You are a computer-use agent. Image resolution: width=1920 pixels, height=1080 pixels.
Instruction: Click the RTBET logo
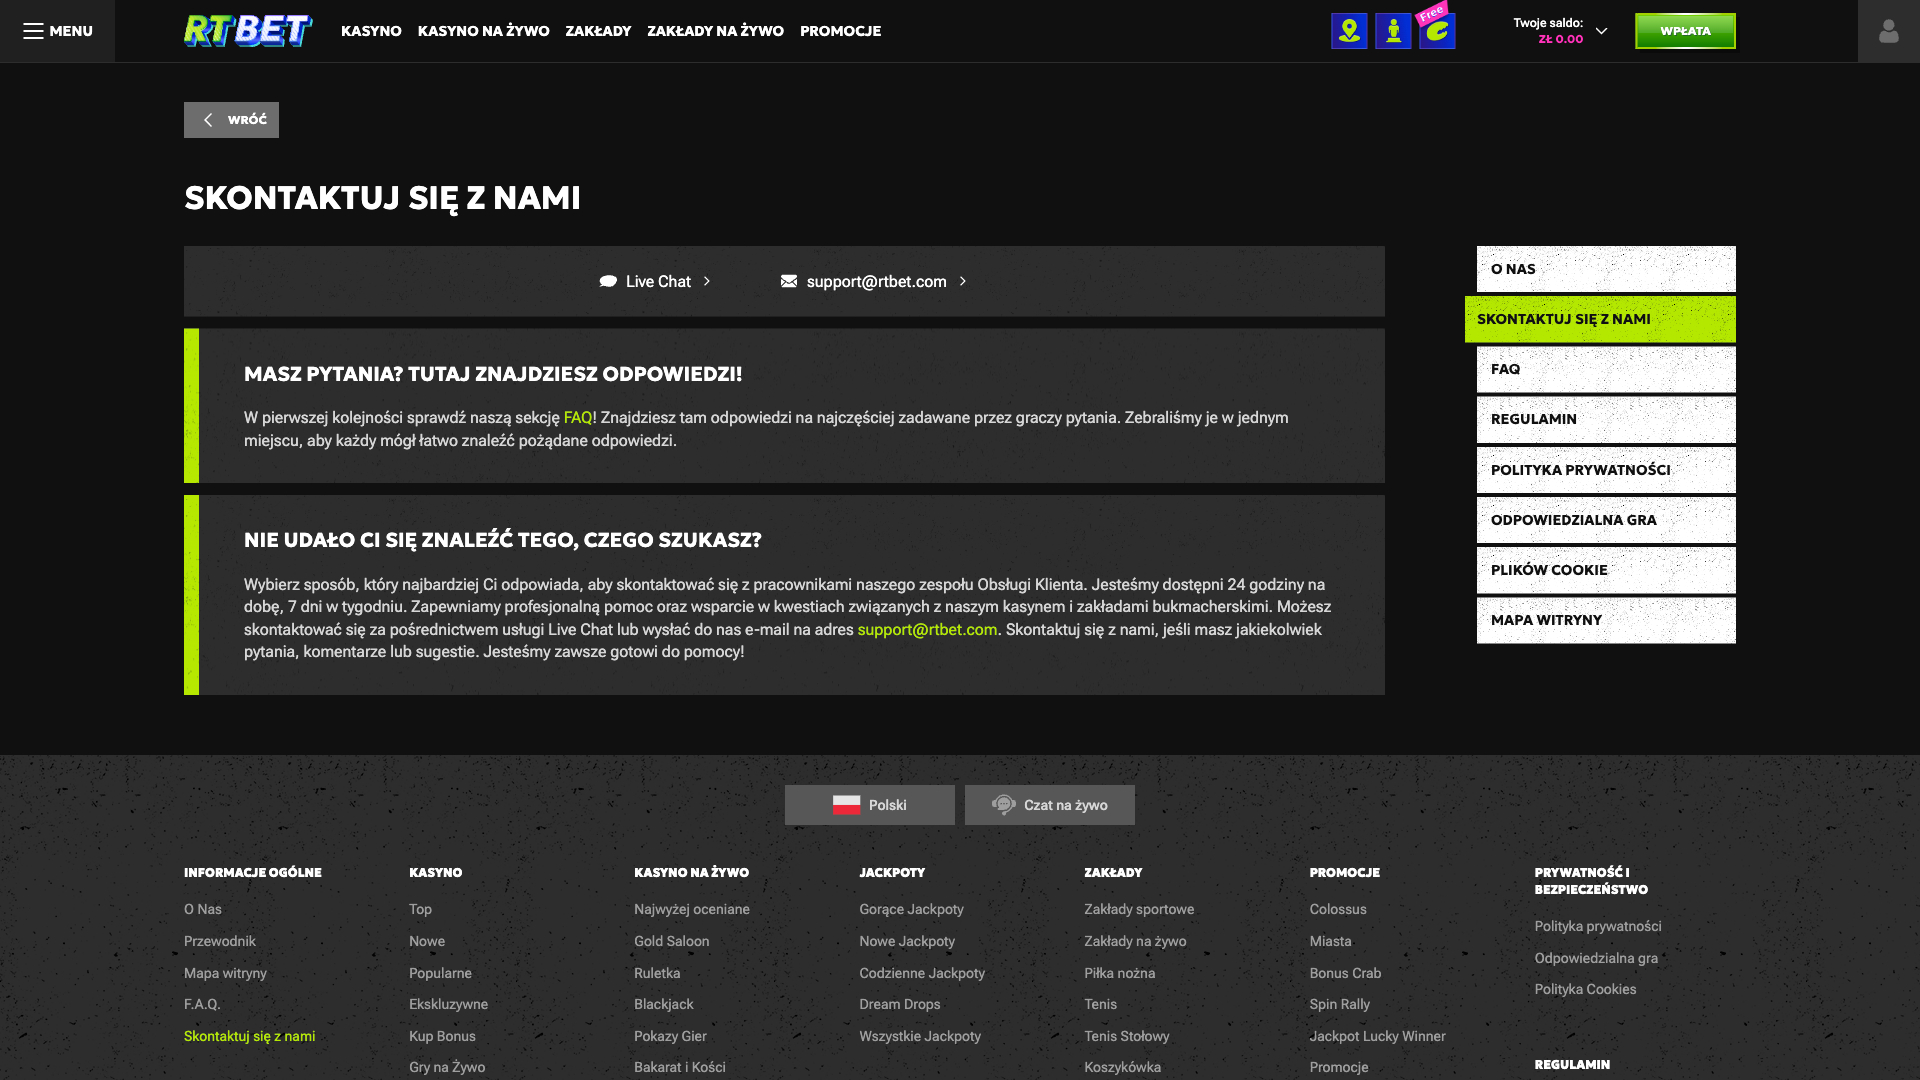click(248, 31)
